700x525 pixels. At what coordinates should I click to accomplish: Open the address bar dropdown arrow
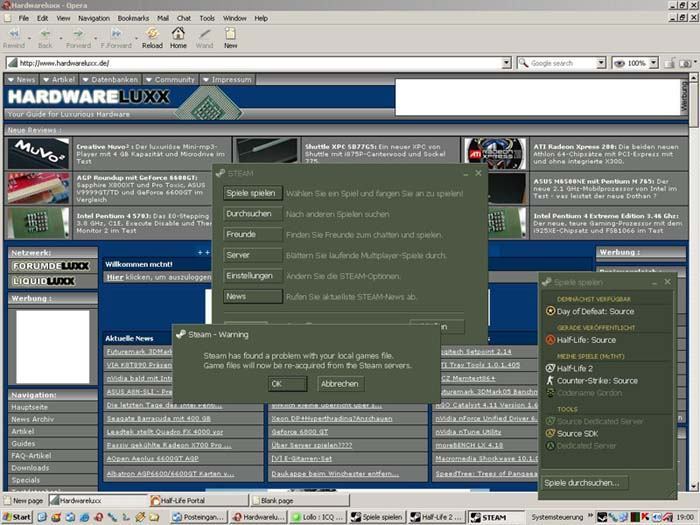[x=506, y=63]
